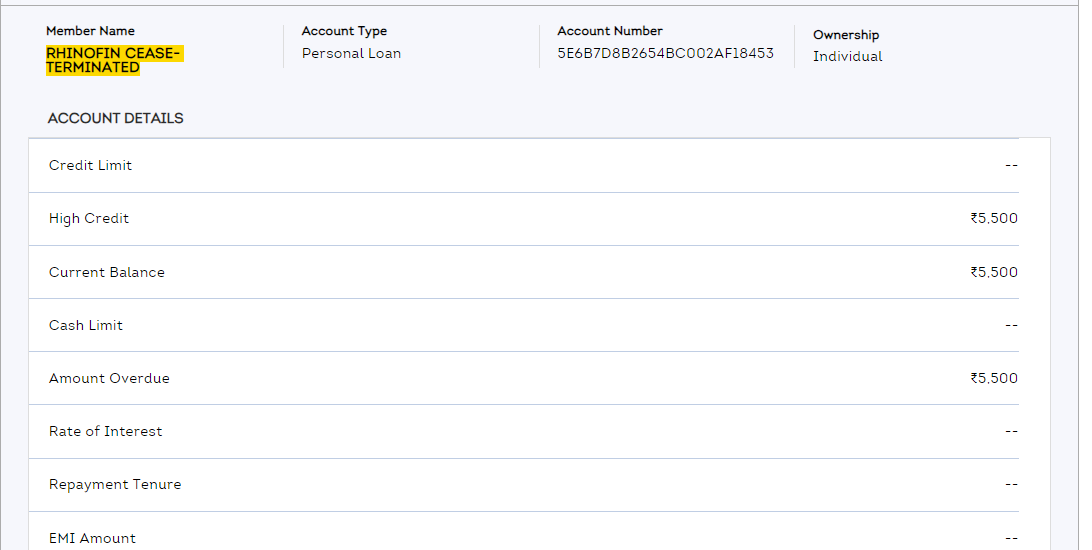Viewport: 1092px width, 550px height.
Task: Click the Member Name label
Action: pos(90,31)
